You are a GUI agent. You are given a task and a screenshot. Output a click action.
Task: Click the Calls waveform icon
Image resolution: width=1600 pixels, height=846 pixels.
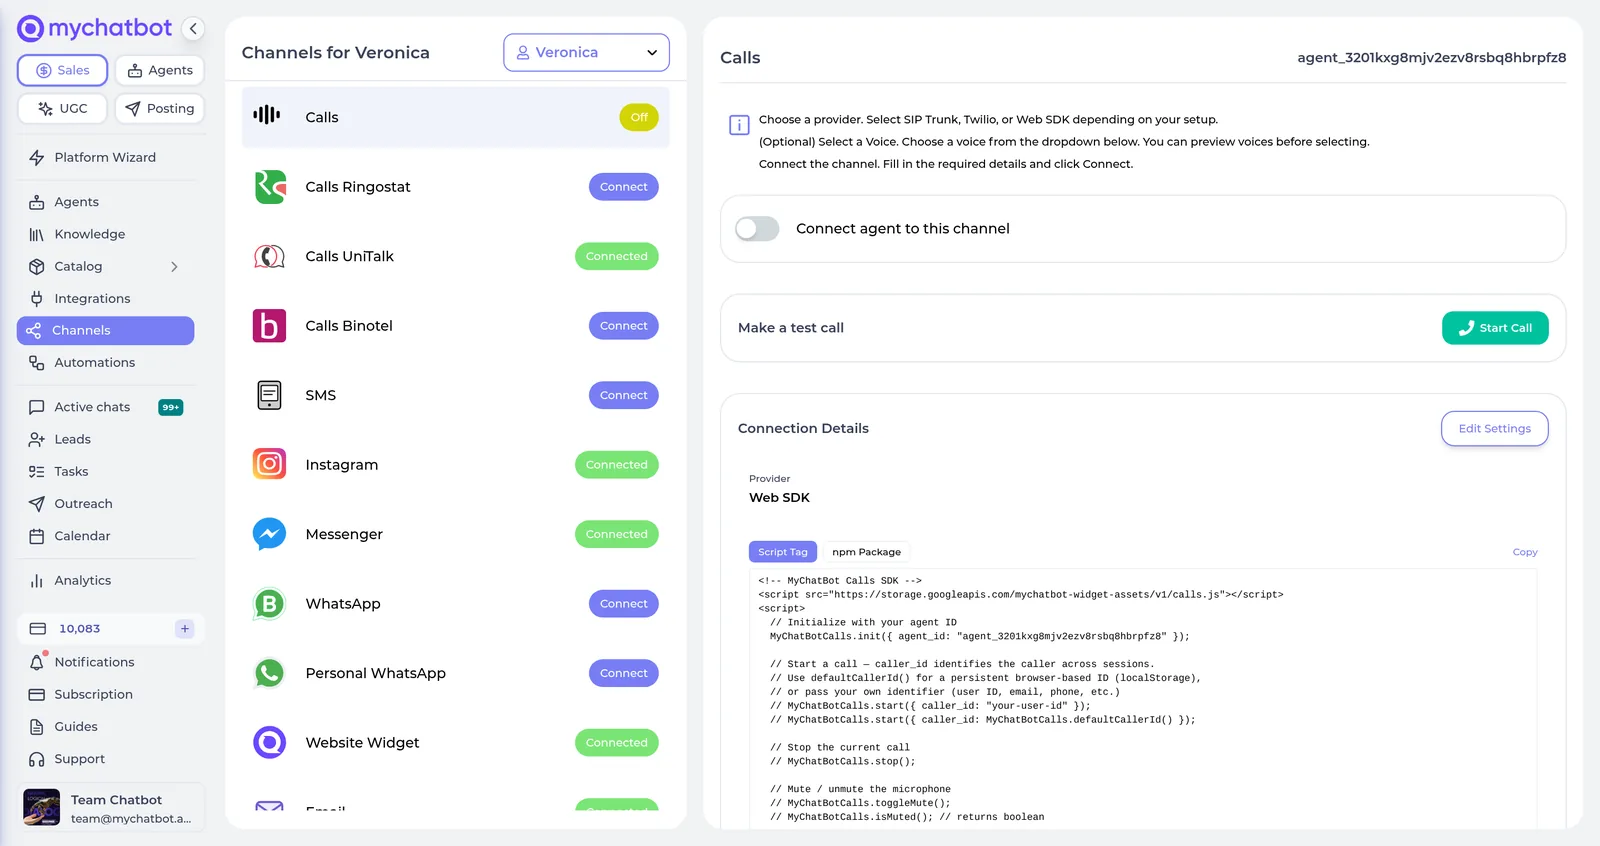click(267, 115)
